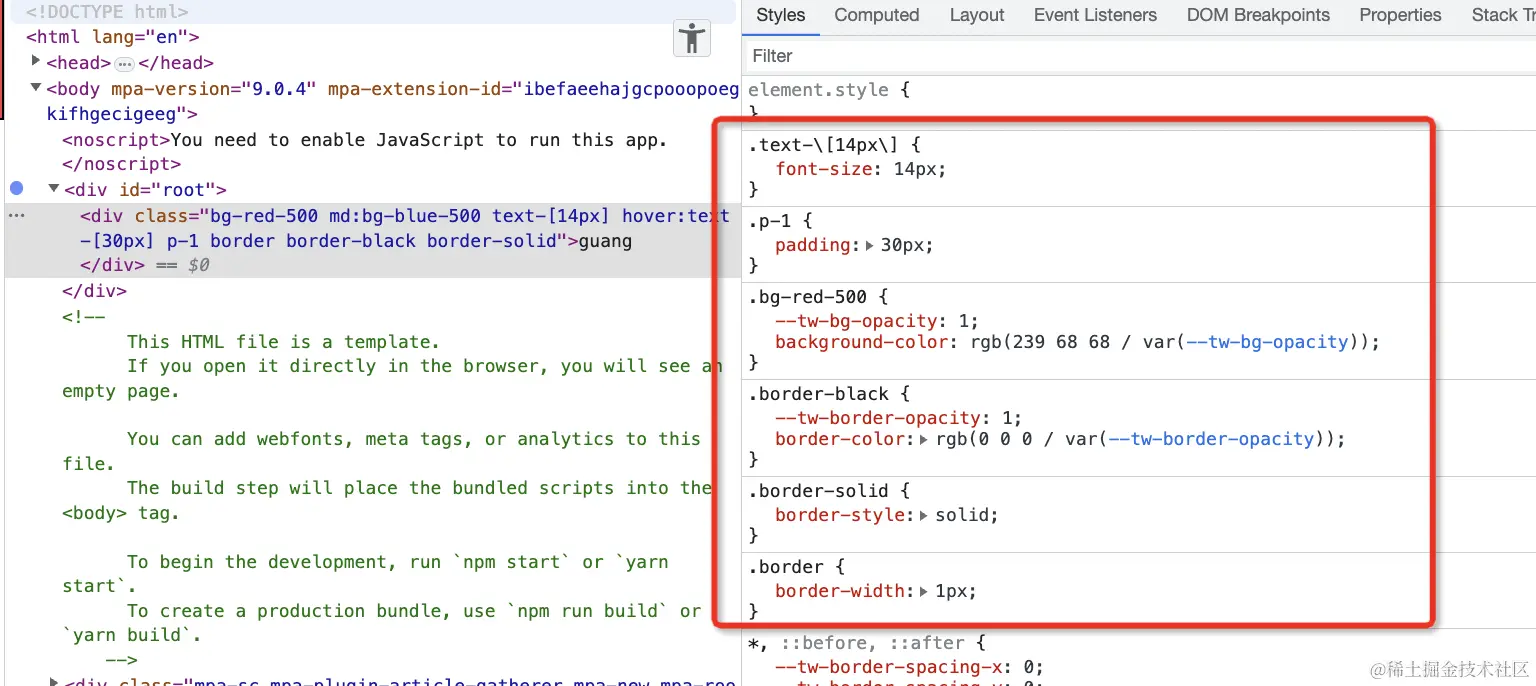This screenshot has width=1536, height=686.
Task: Click the guang text node
Action: coord(605,241)
